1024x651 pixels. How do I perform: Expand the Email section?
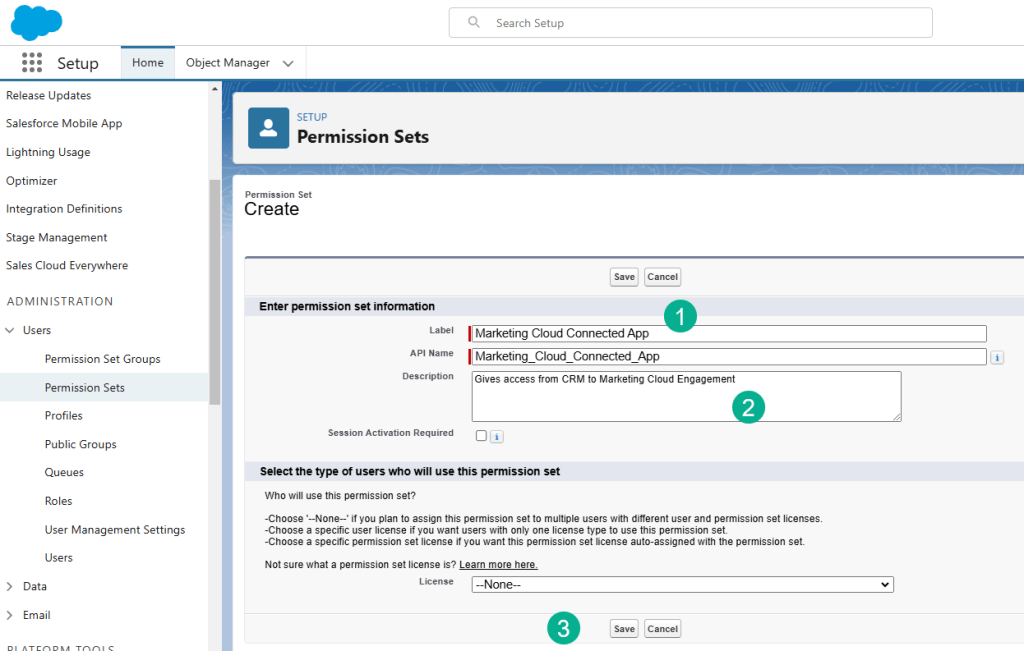[11, 615]
